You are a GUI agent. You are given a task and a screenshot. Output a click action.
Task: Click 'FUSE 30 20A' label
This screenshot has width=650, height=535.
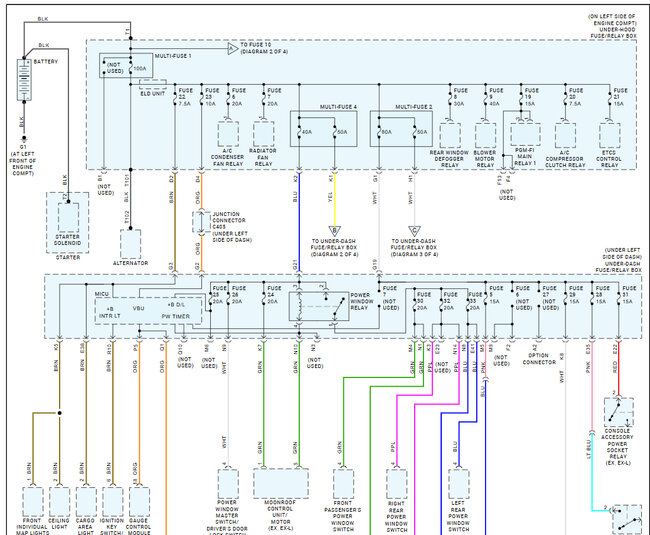(x=424, y=301)
